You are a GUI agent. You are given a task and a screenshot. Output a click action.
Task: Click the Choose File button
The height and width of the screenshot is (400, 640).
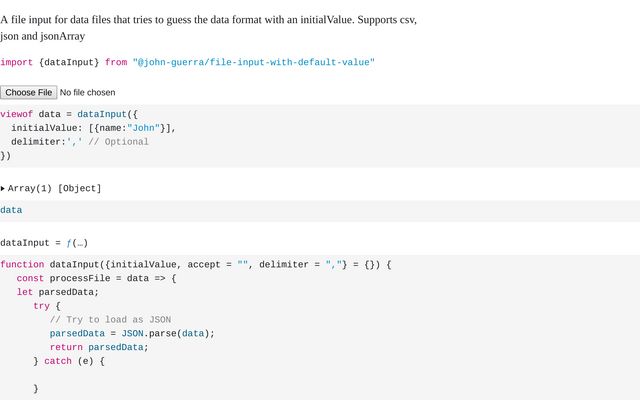click(x=29, y=92)
